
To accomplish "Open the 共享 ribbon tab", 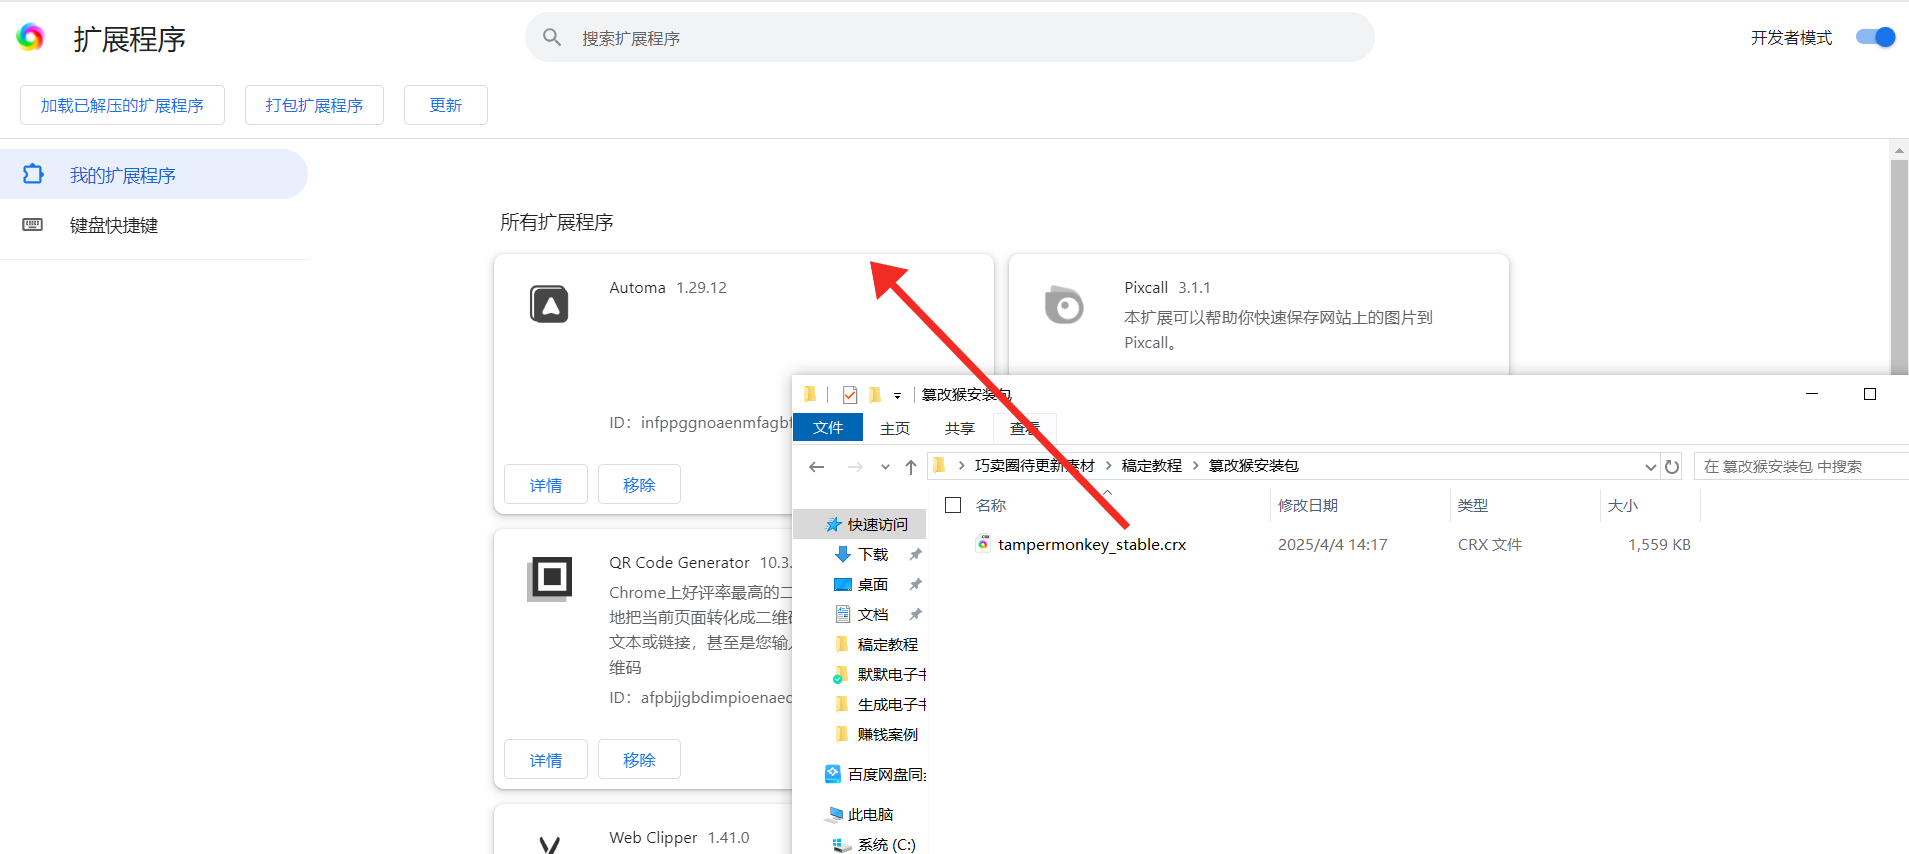I will [960, 428].
